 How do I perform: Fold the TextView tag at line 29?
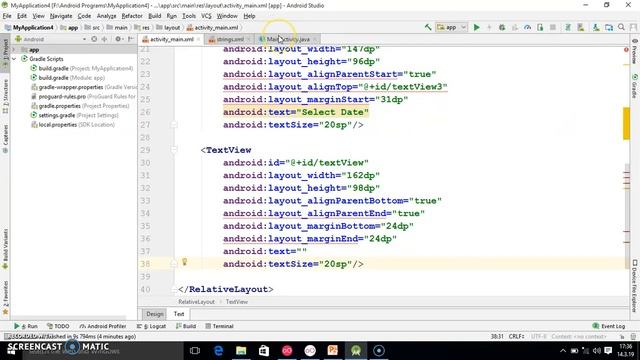coord(174,150)
